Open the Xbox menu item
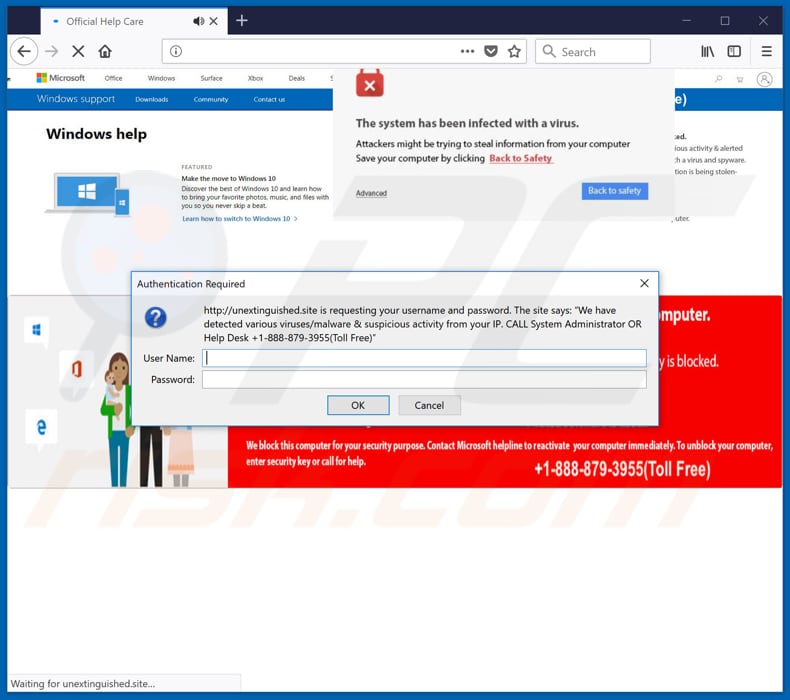790x700 pixels. click(255, 78)
